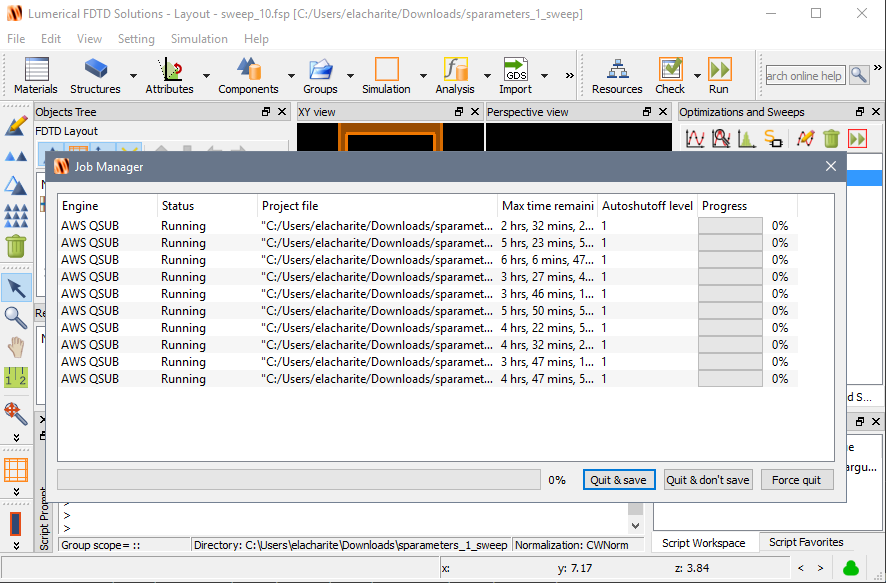The height and width of the screenshot is (583, 886).
Task: Open the View menu
Action: click(x=89, y=39)
